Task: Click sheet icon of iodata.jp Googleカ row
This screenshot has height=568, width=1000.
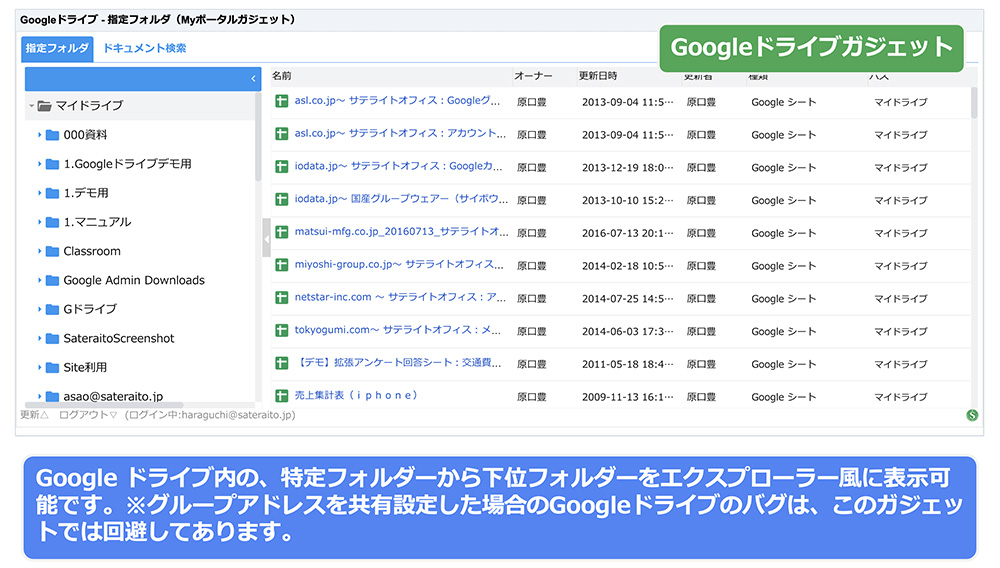Action: (x=281, y=166)
